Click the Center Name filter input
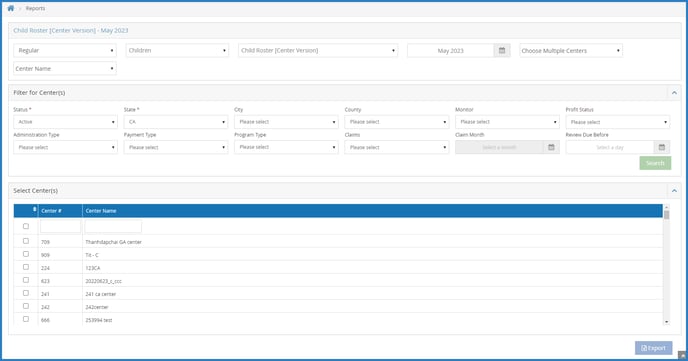The width and height of the screenshot is (688, 361). (x=113, y=226)
